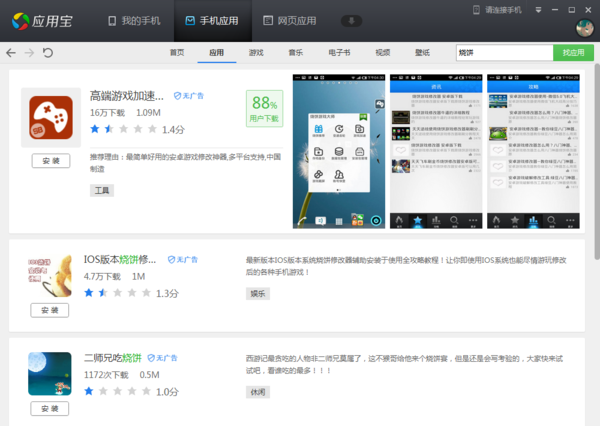600x426 pixels.
Task: Maximize the 应用宝 window
Action: [572, 10]
